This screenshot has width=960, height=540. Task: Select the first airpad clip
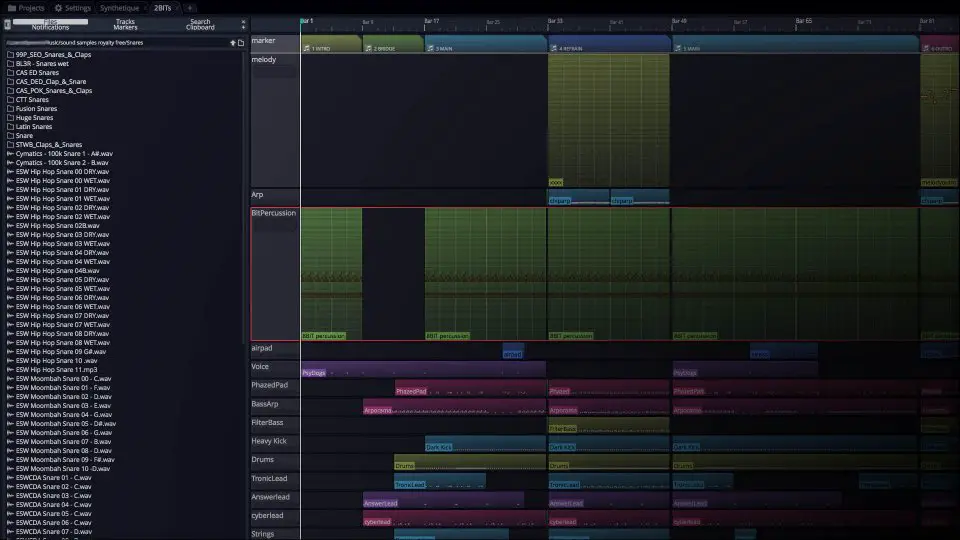pos(512,351)
